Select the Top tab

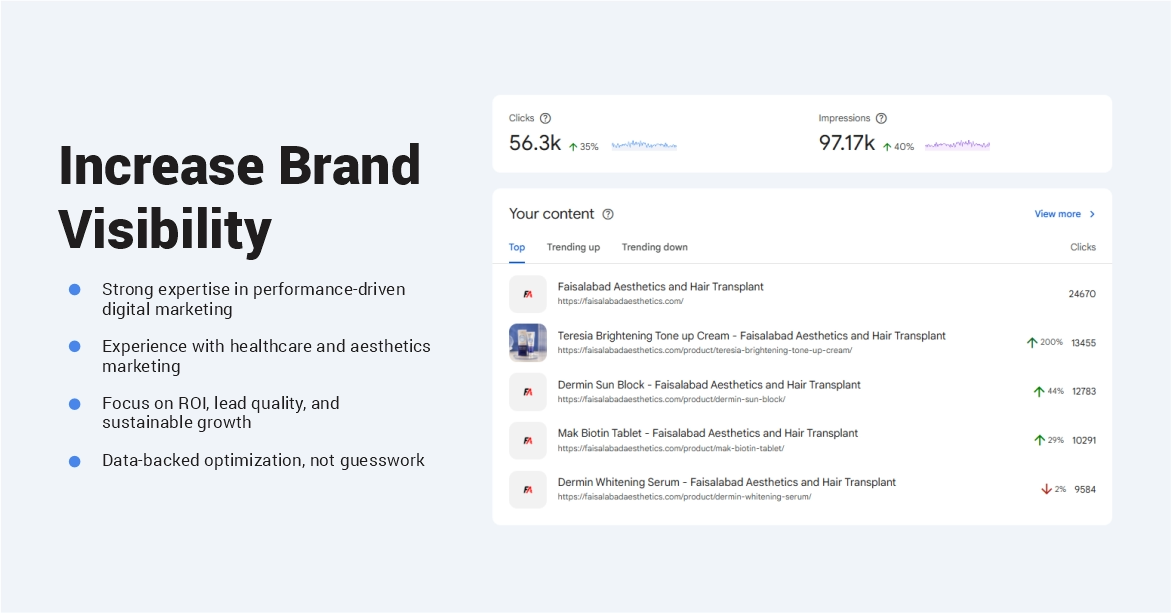(517, 247)
